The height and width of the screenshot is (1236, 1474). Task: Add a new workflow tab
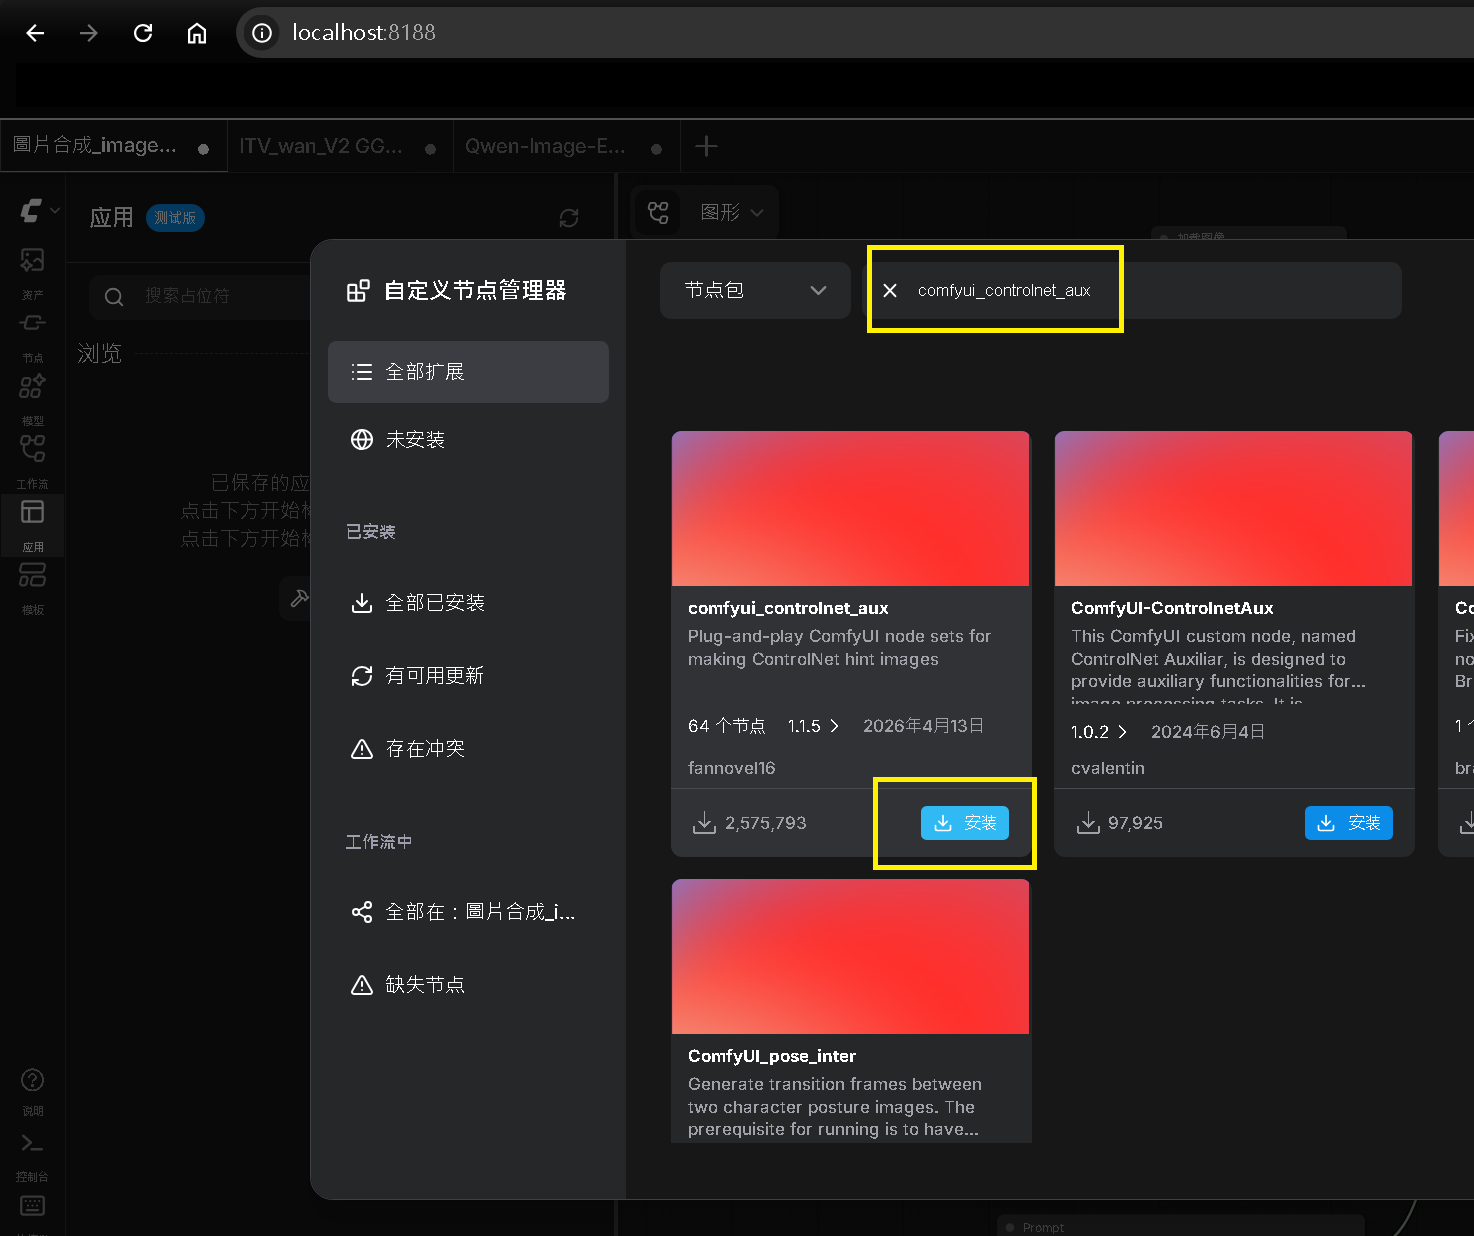click(706, 146)
